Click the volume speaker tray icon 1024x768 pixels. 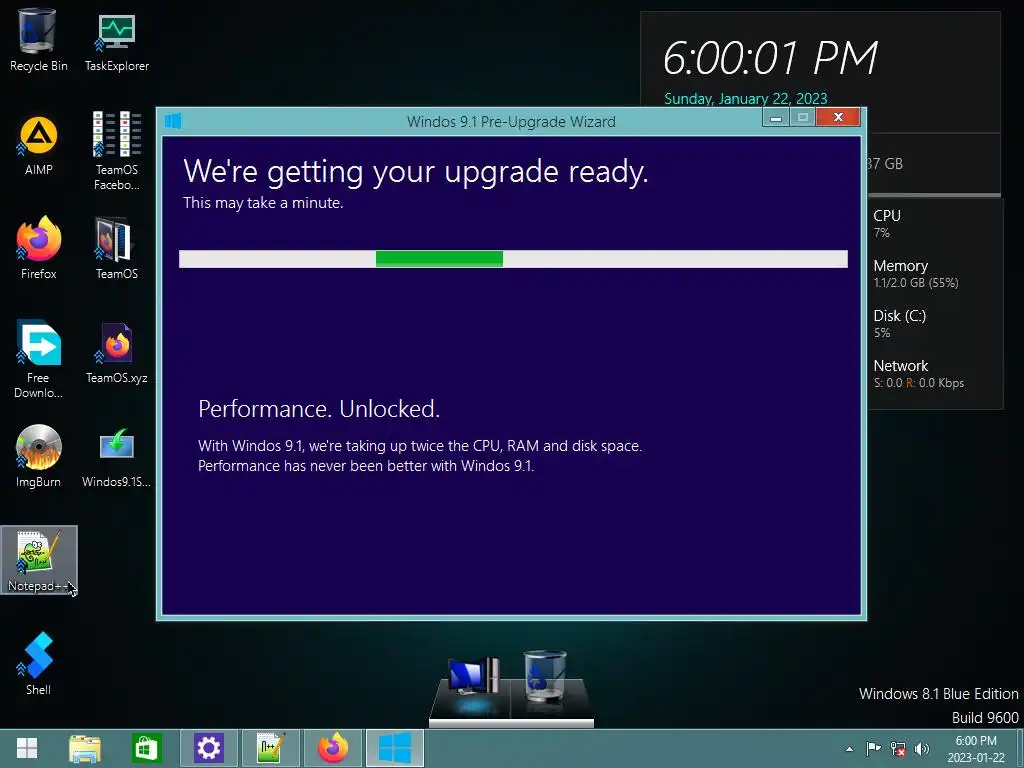pyautogui.click(x=921, y=748)
